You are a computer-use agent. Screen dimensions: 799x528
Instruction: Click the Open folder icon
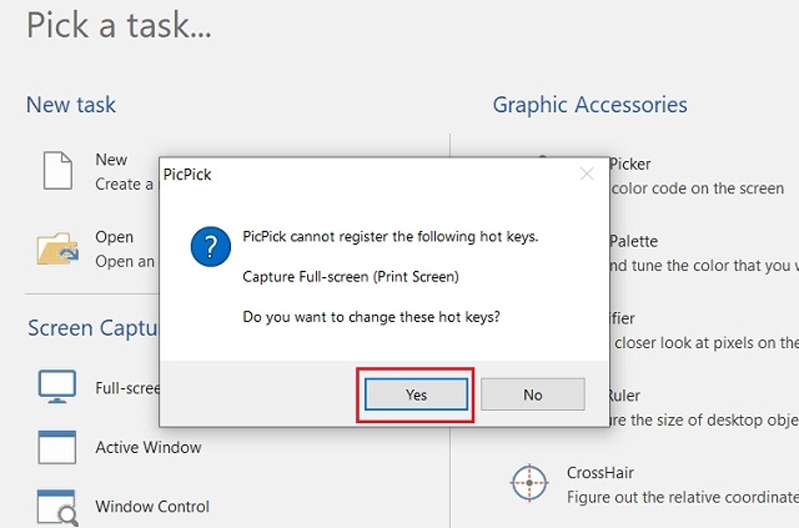pos(58,249)
